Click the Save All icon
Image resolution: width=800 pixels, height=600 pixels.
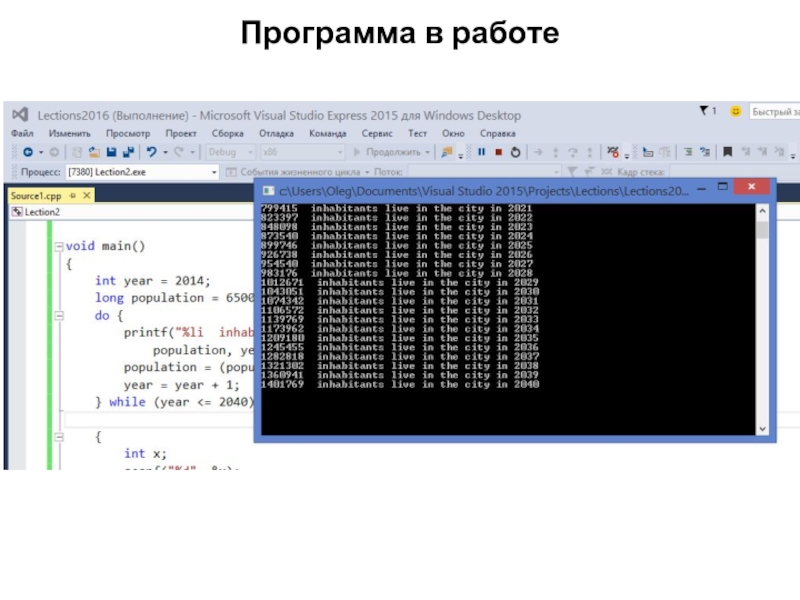128,152
